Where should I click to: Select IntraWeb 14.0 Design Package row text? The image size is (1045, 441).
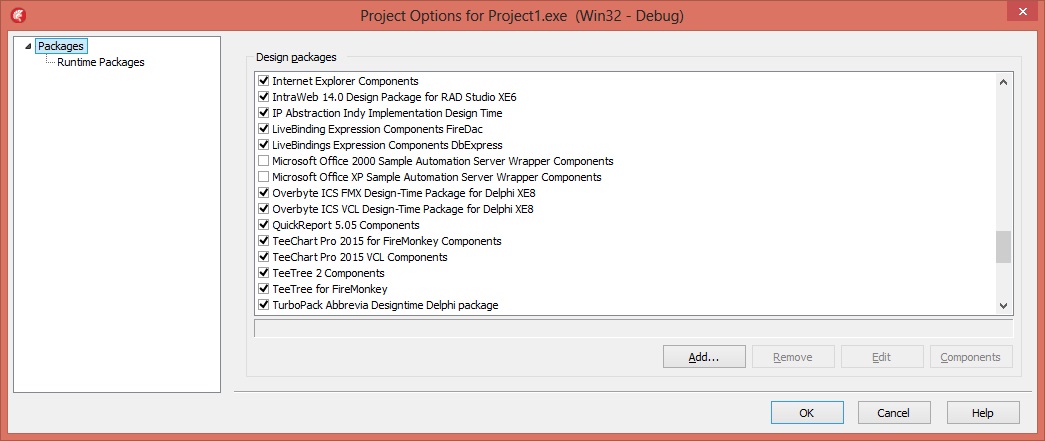395,97
